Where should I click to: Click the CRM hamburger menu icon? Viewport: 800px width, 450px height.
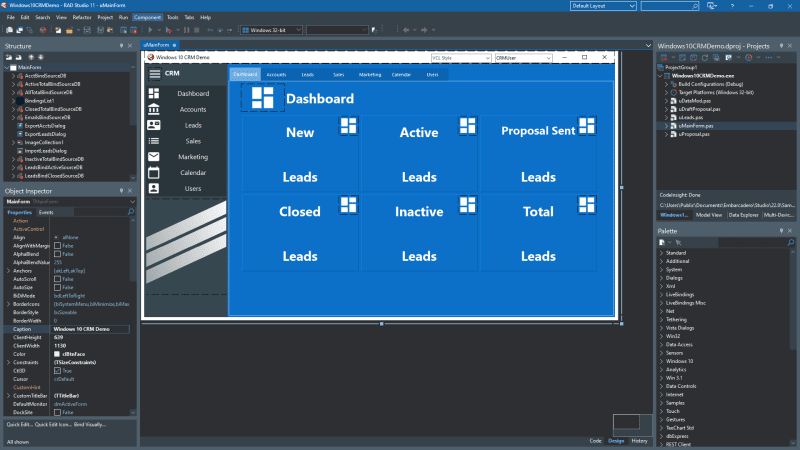click(x=154, y=74)
